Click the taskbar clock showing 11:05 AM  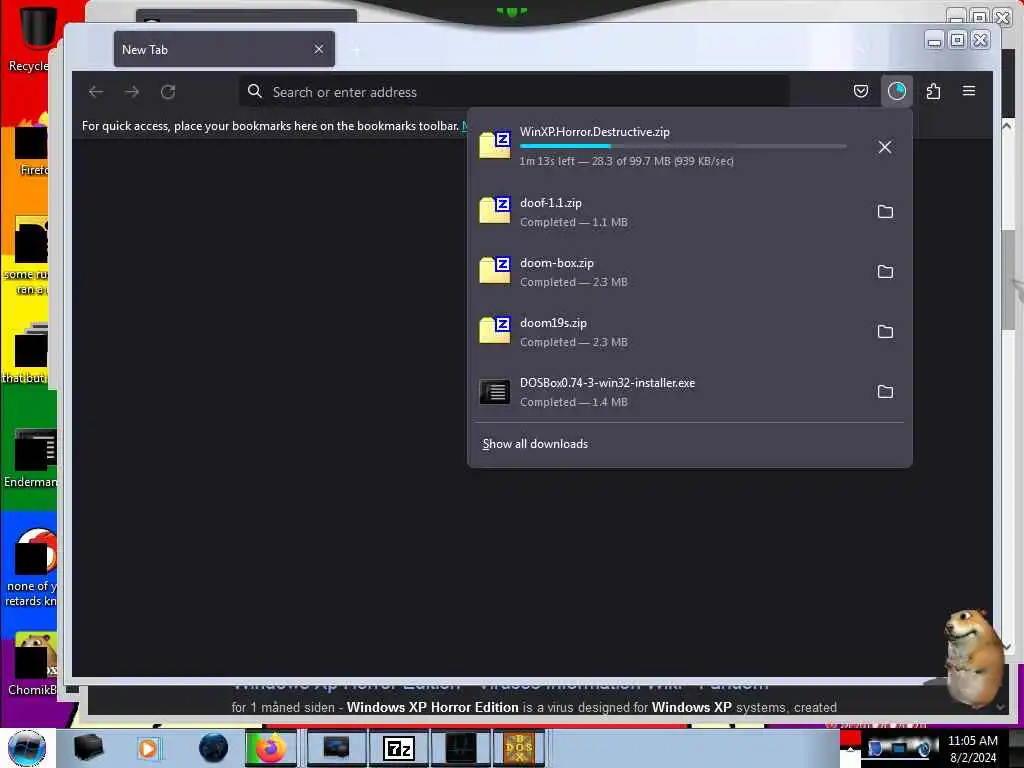tap(972, 748)
